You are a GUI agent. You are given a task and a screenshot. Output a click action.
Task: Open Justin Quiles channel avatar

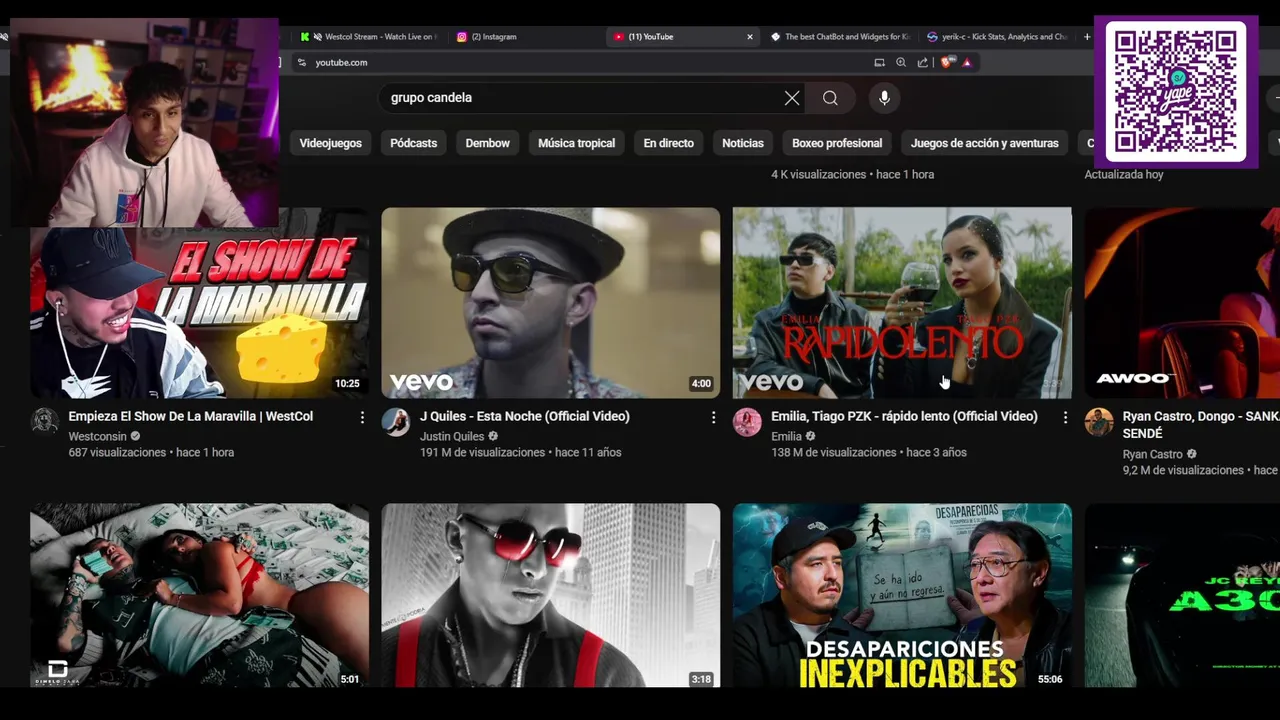pos(396,422)
